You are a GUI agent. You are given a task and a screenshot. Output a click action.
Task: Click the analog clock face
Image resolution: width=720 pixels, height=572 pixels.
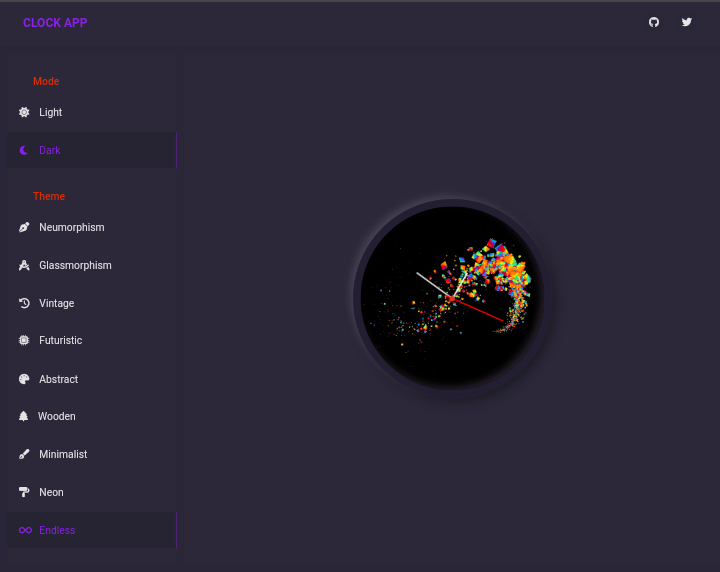click(452, 298)
